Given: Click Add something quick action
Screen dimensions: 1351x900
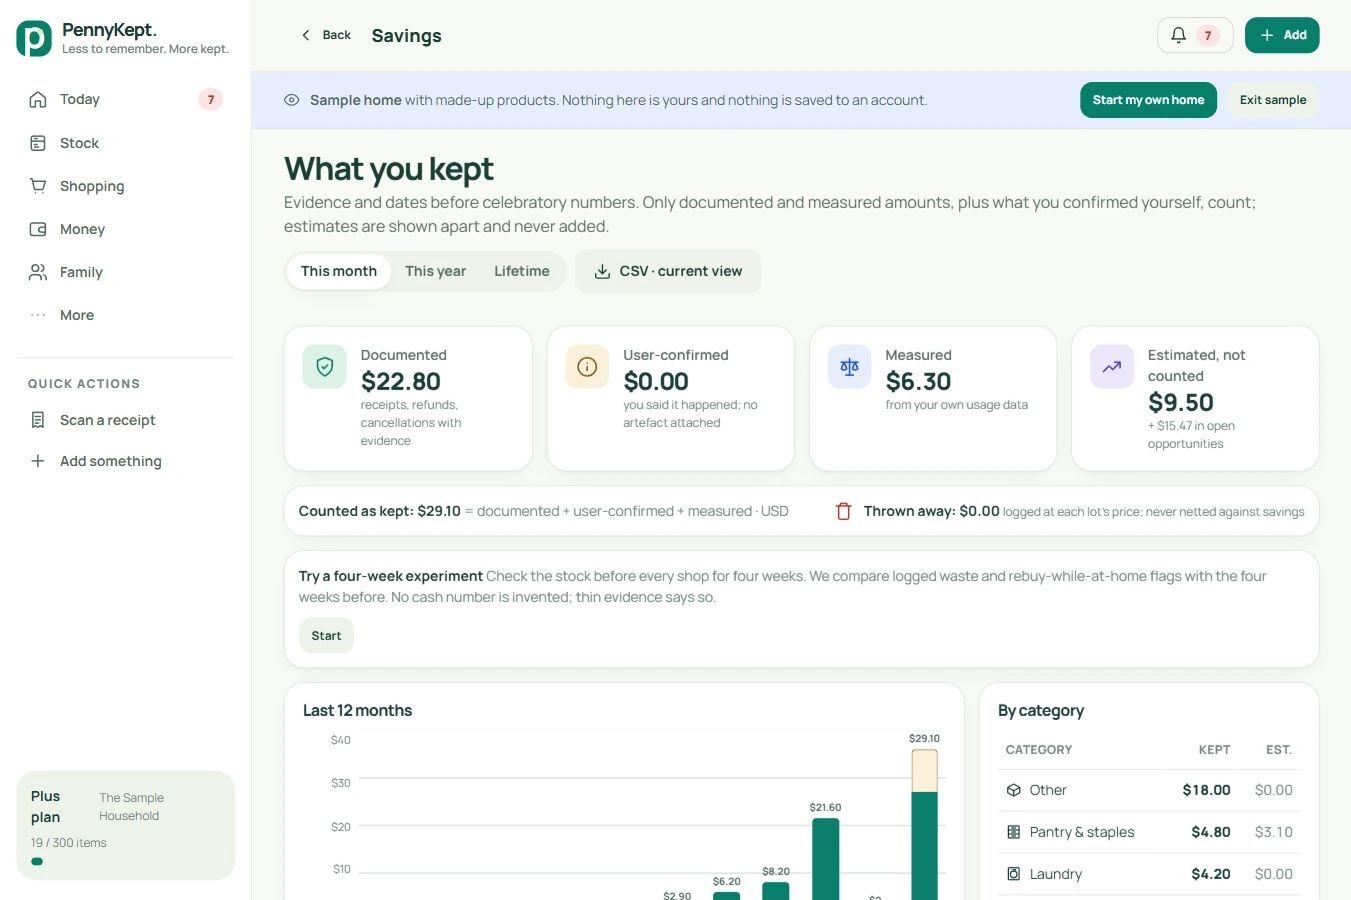Looking at the screenshot, I should click(125, 461).
